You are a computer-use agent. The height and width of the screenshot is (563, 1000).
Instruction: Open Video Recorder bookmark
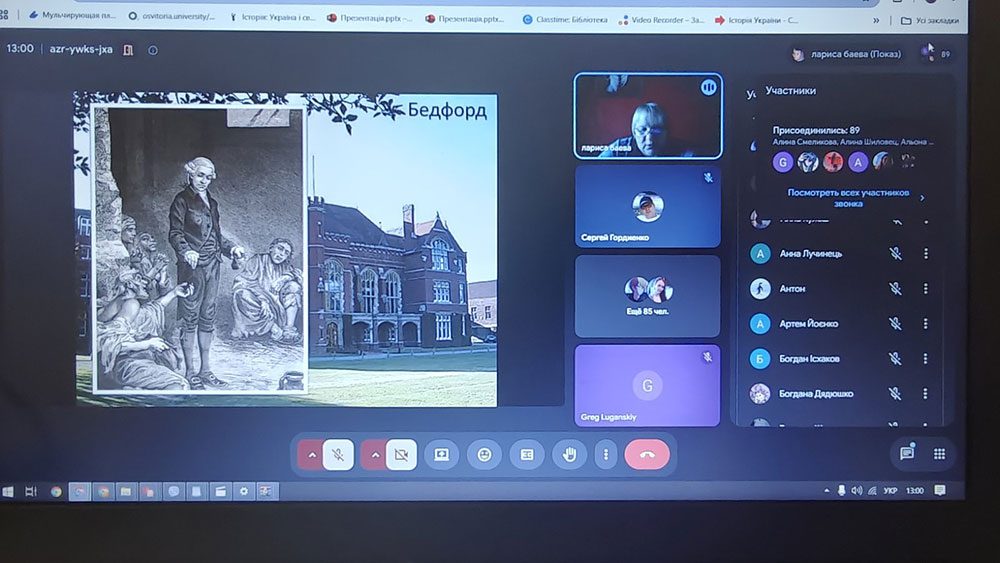661,20
